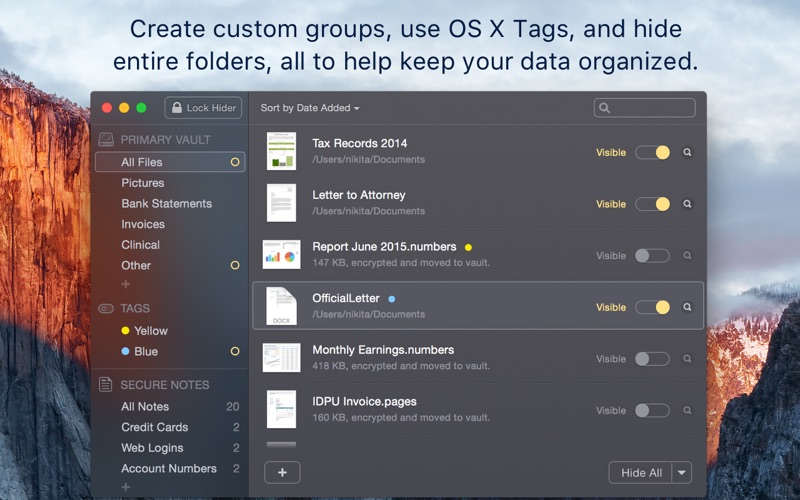
Task: Select the Bank Statements group
Action: [x=166, y=204]
